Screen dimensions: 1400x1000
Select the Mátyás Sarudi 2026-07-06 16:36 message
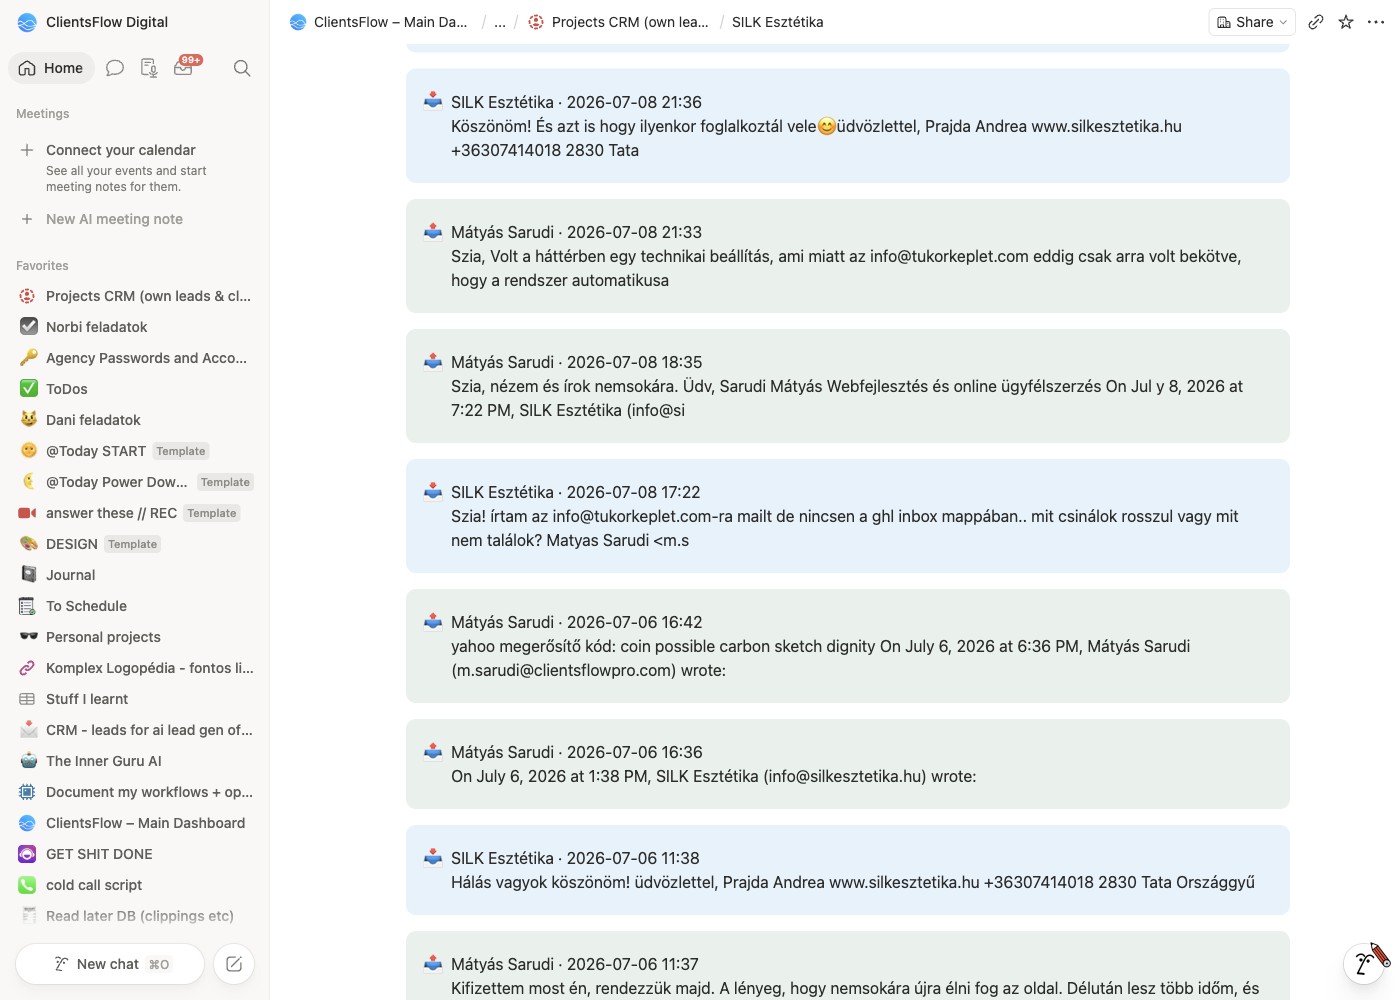coord(848,764)
